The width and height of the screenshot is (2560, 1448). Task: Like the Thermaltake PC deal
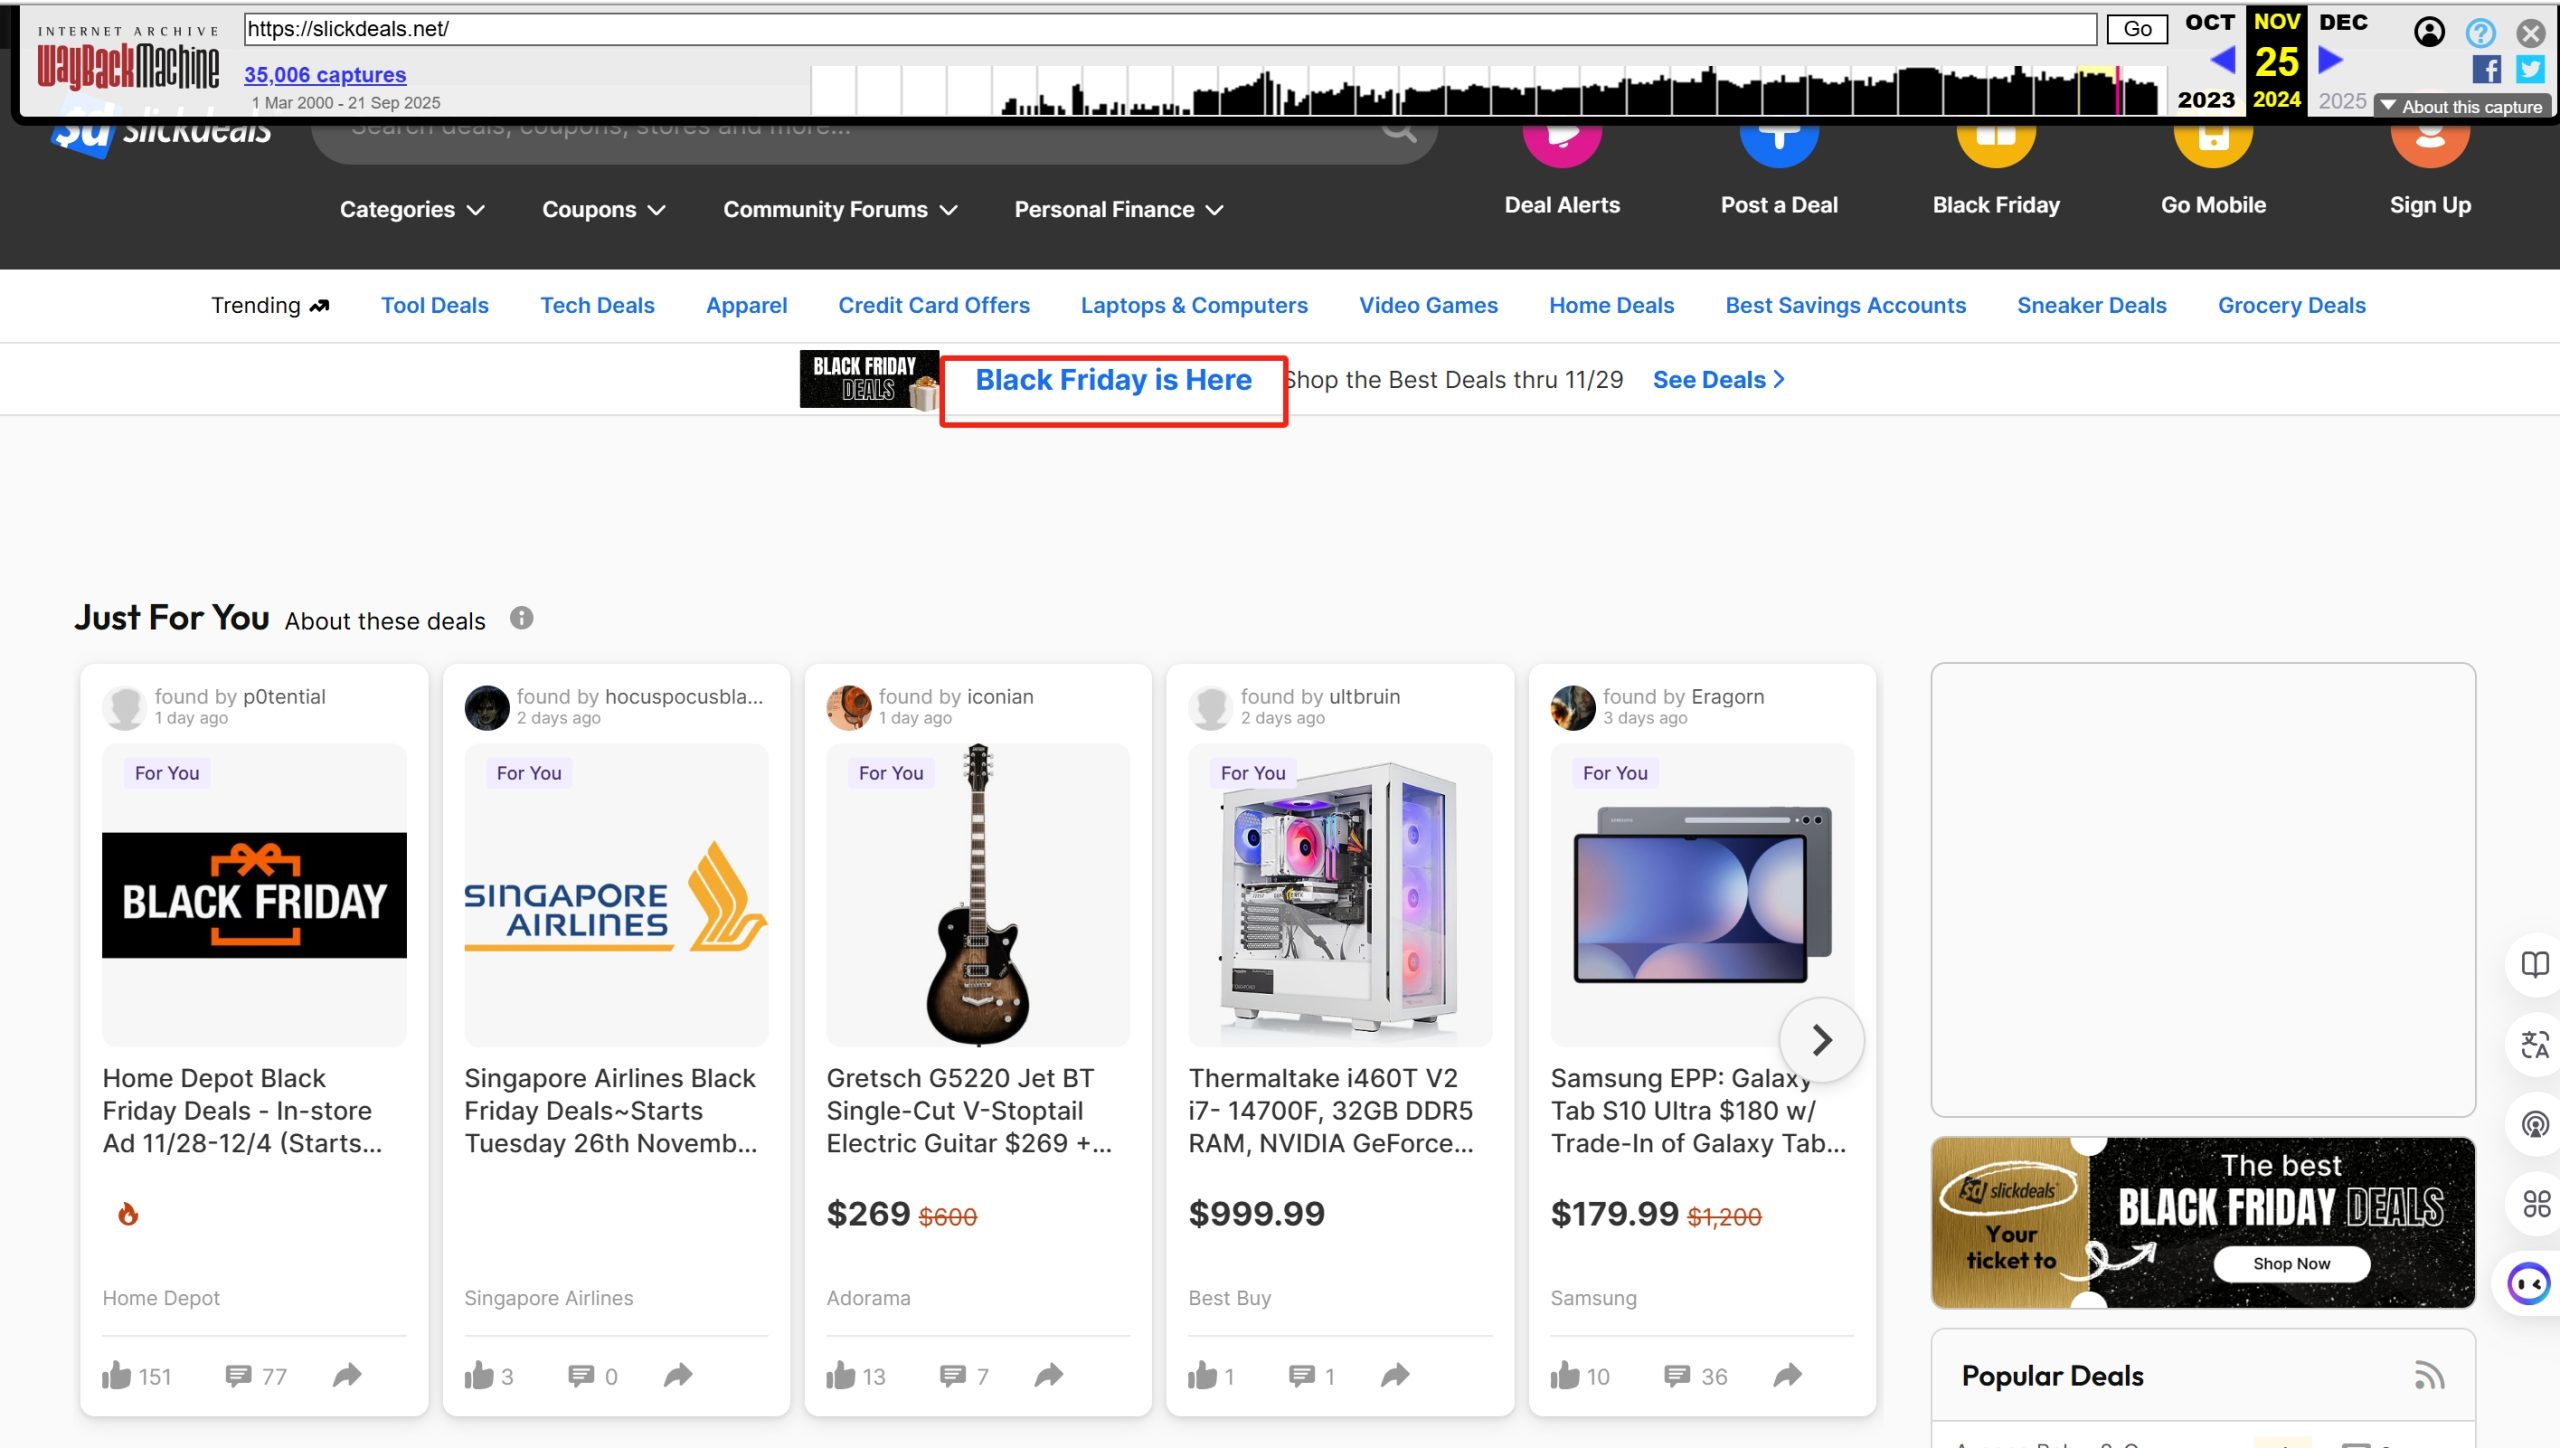pos(1203,1375)
